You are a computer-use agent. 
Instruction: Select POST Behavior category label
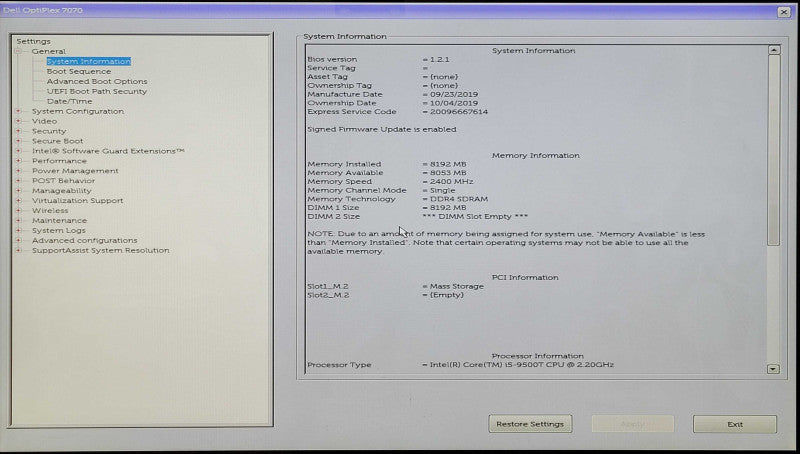[64, 181]
